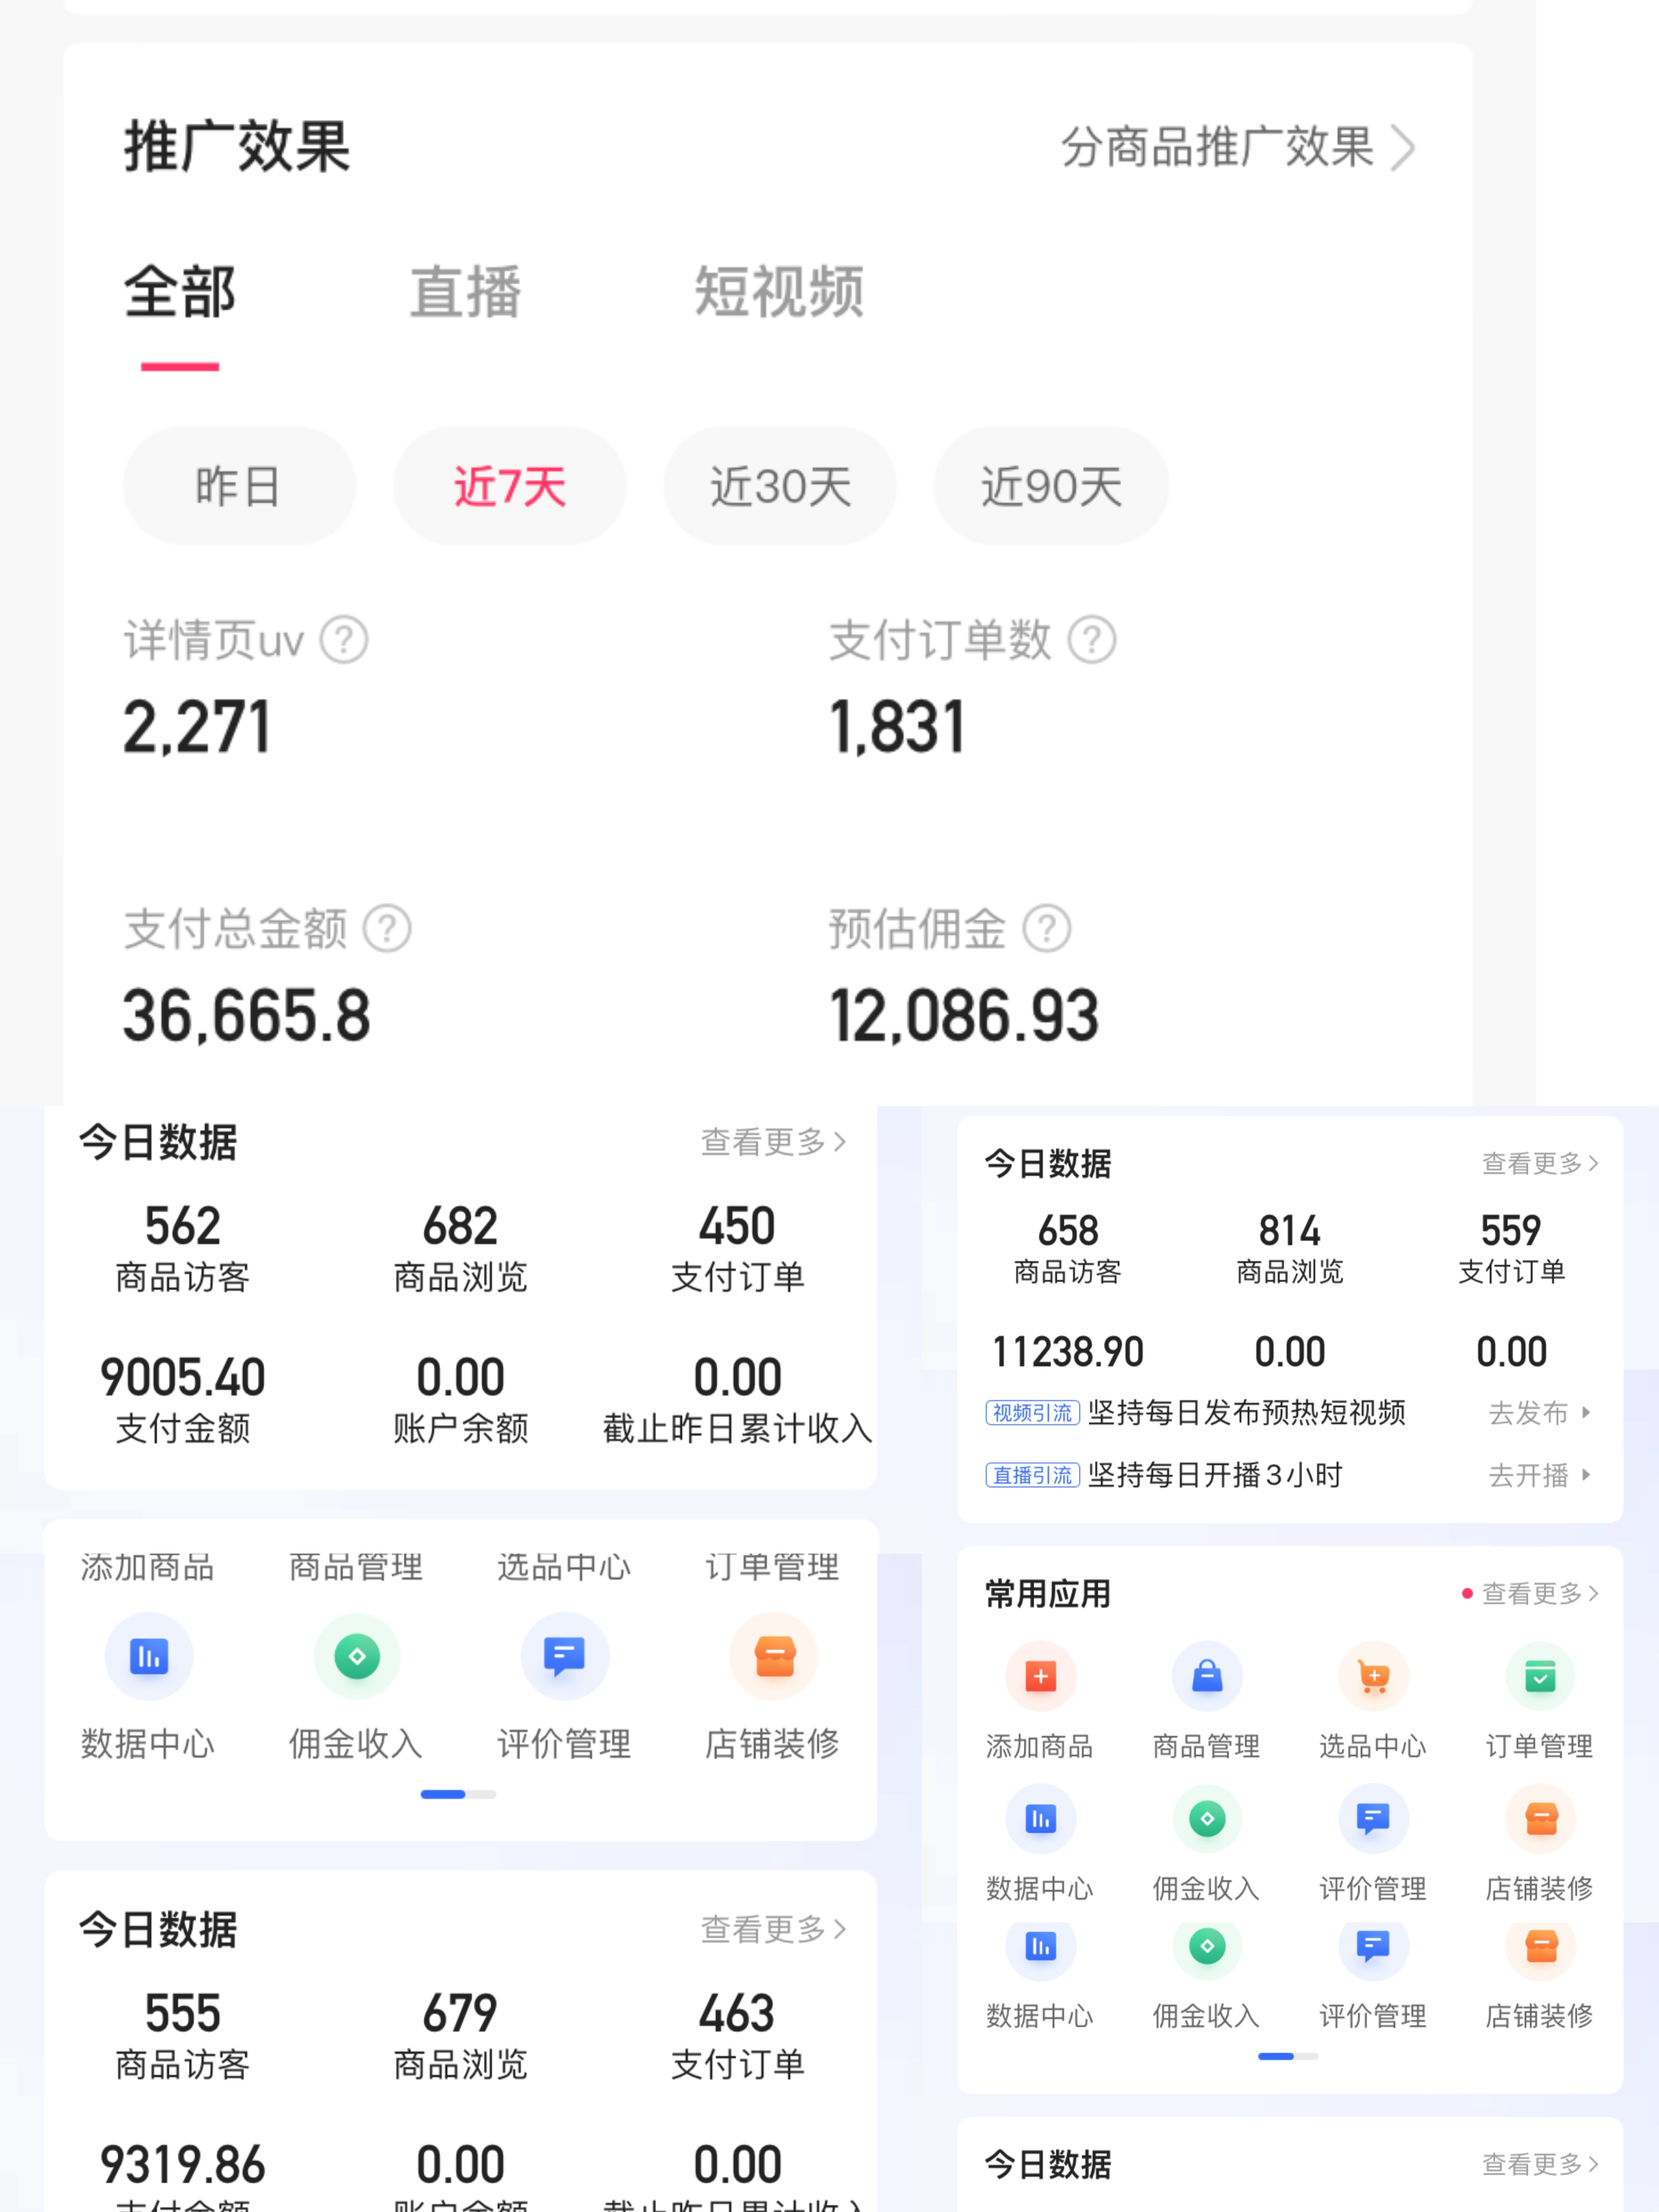Open the blue bag 商品管理 icon
The width and height of the screenshot is (1659, 2212).
pyautogui.click(x=1207, y=1676)
